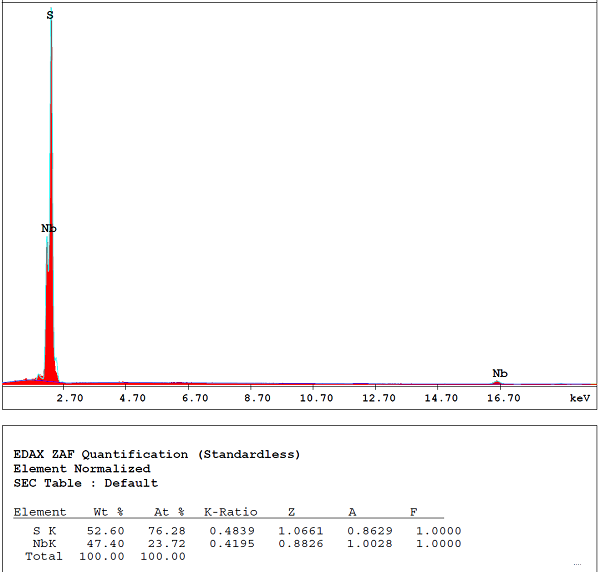Screen dimensions: 600x572
Task: Click the 10.70 axis tick label
Action: tap(316, 398)
